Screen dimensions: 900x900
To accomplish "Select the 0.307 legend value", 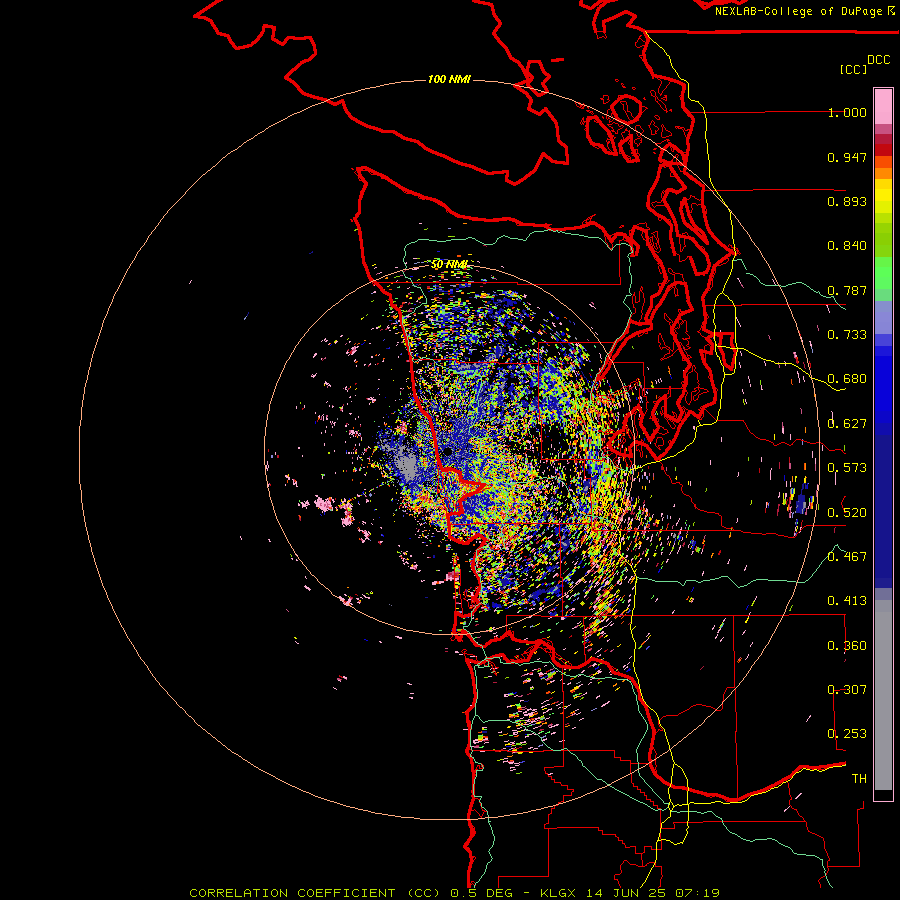I will tap(847, 690).
